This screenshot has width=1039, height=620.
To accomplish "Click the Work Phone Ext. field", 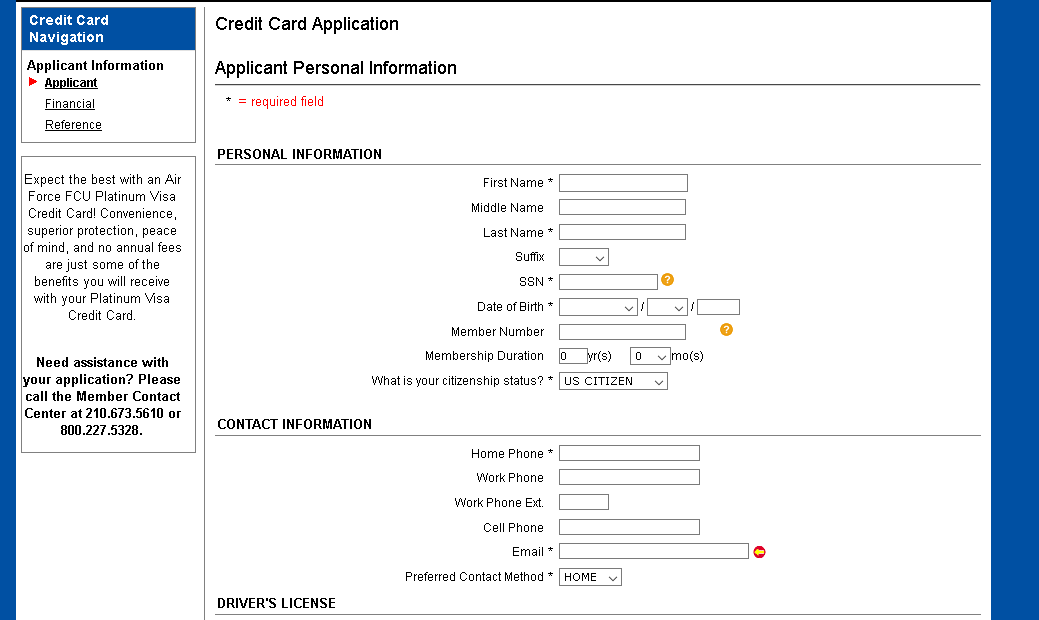I will pyautogui.click(x=583, y=502).
